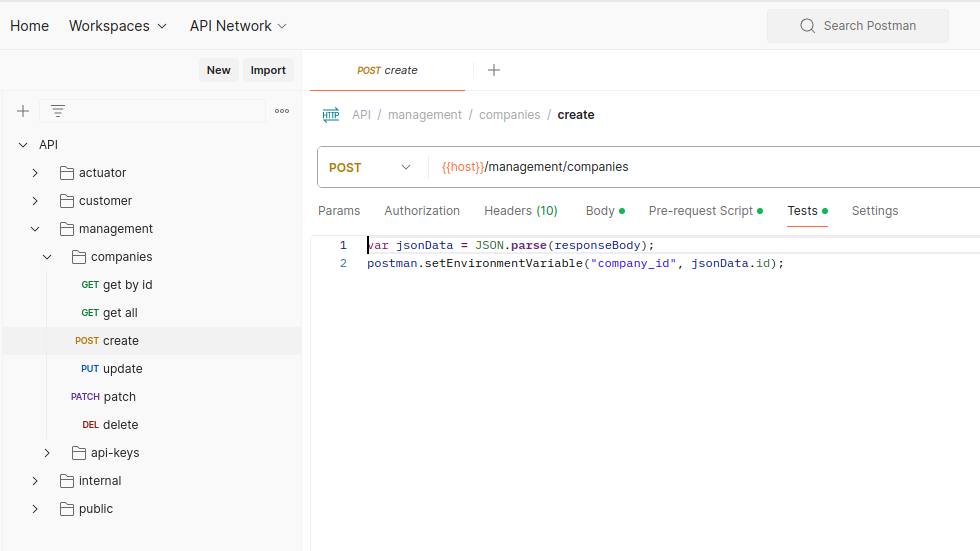980x551 pixels.
Task: Open the POST method dropdown
Action: 370,167
